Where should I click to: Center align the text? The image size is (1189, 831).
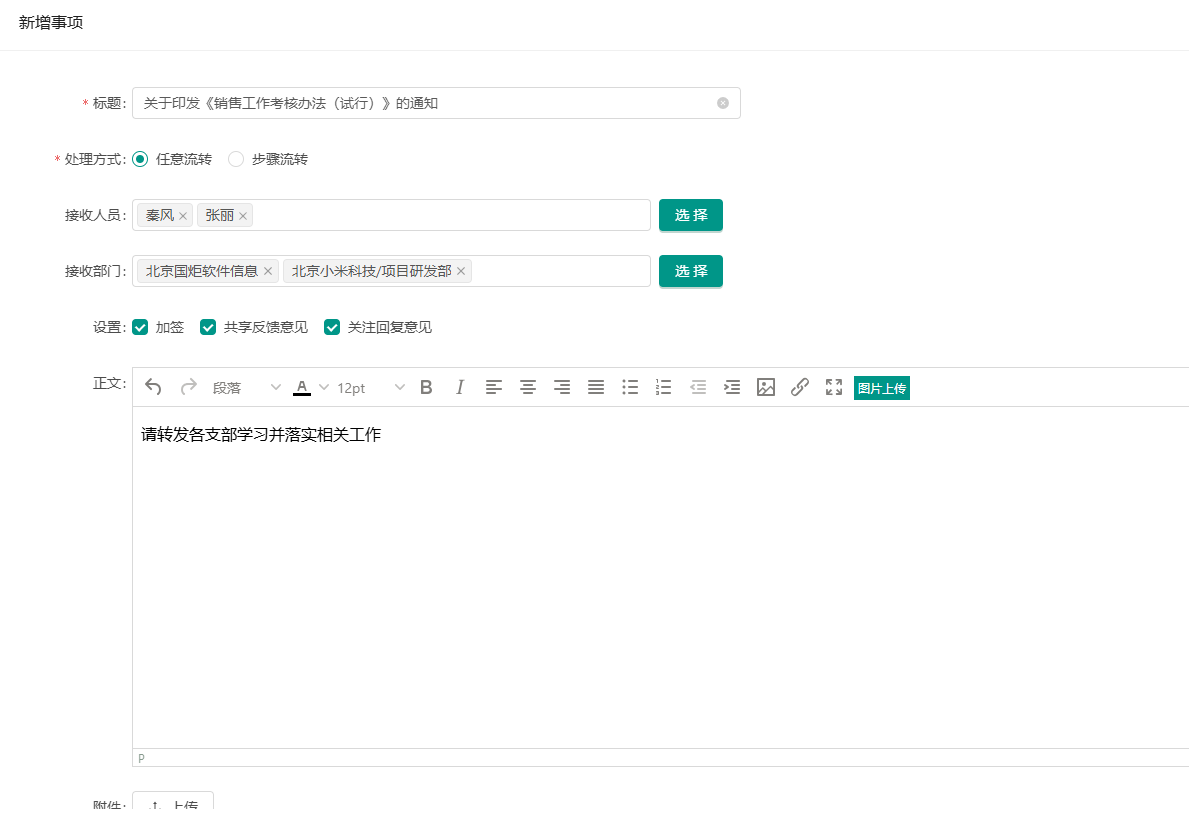point(528,387)
